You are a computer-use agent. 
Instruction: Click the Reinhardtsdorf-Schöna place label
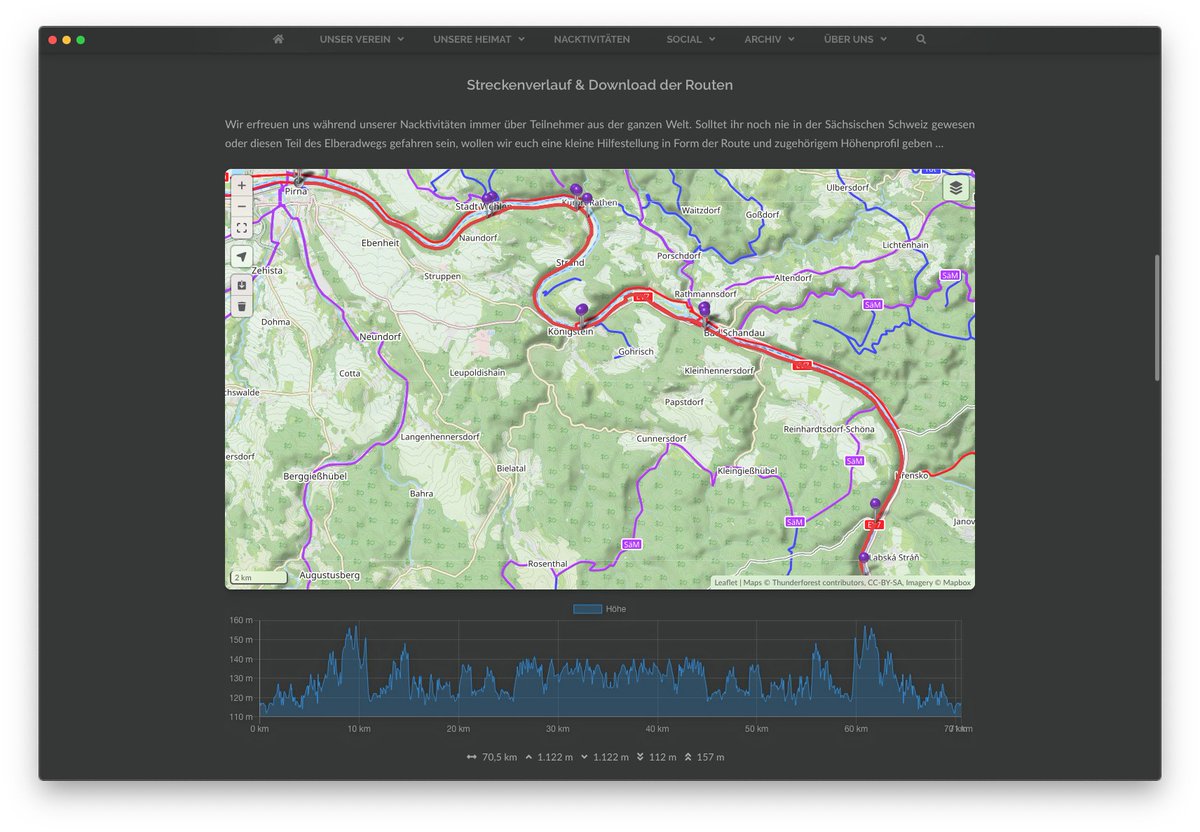pyautogui.click(x=829, y=429)
